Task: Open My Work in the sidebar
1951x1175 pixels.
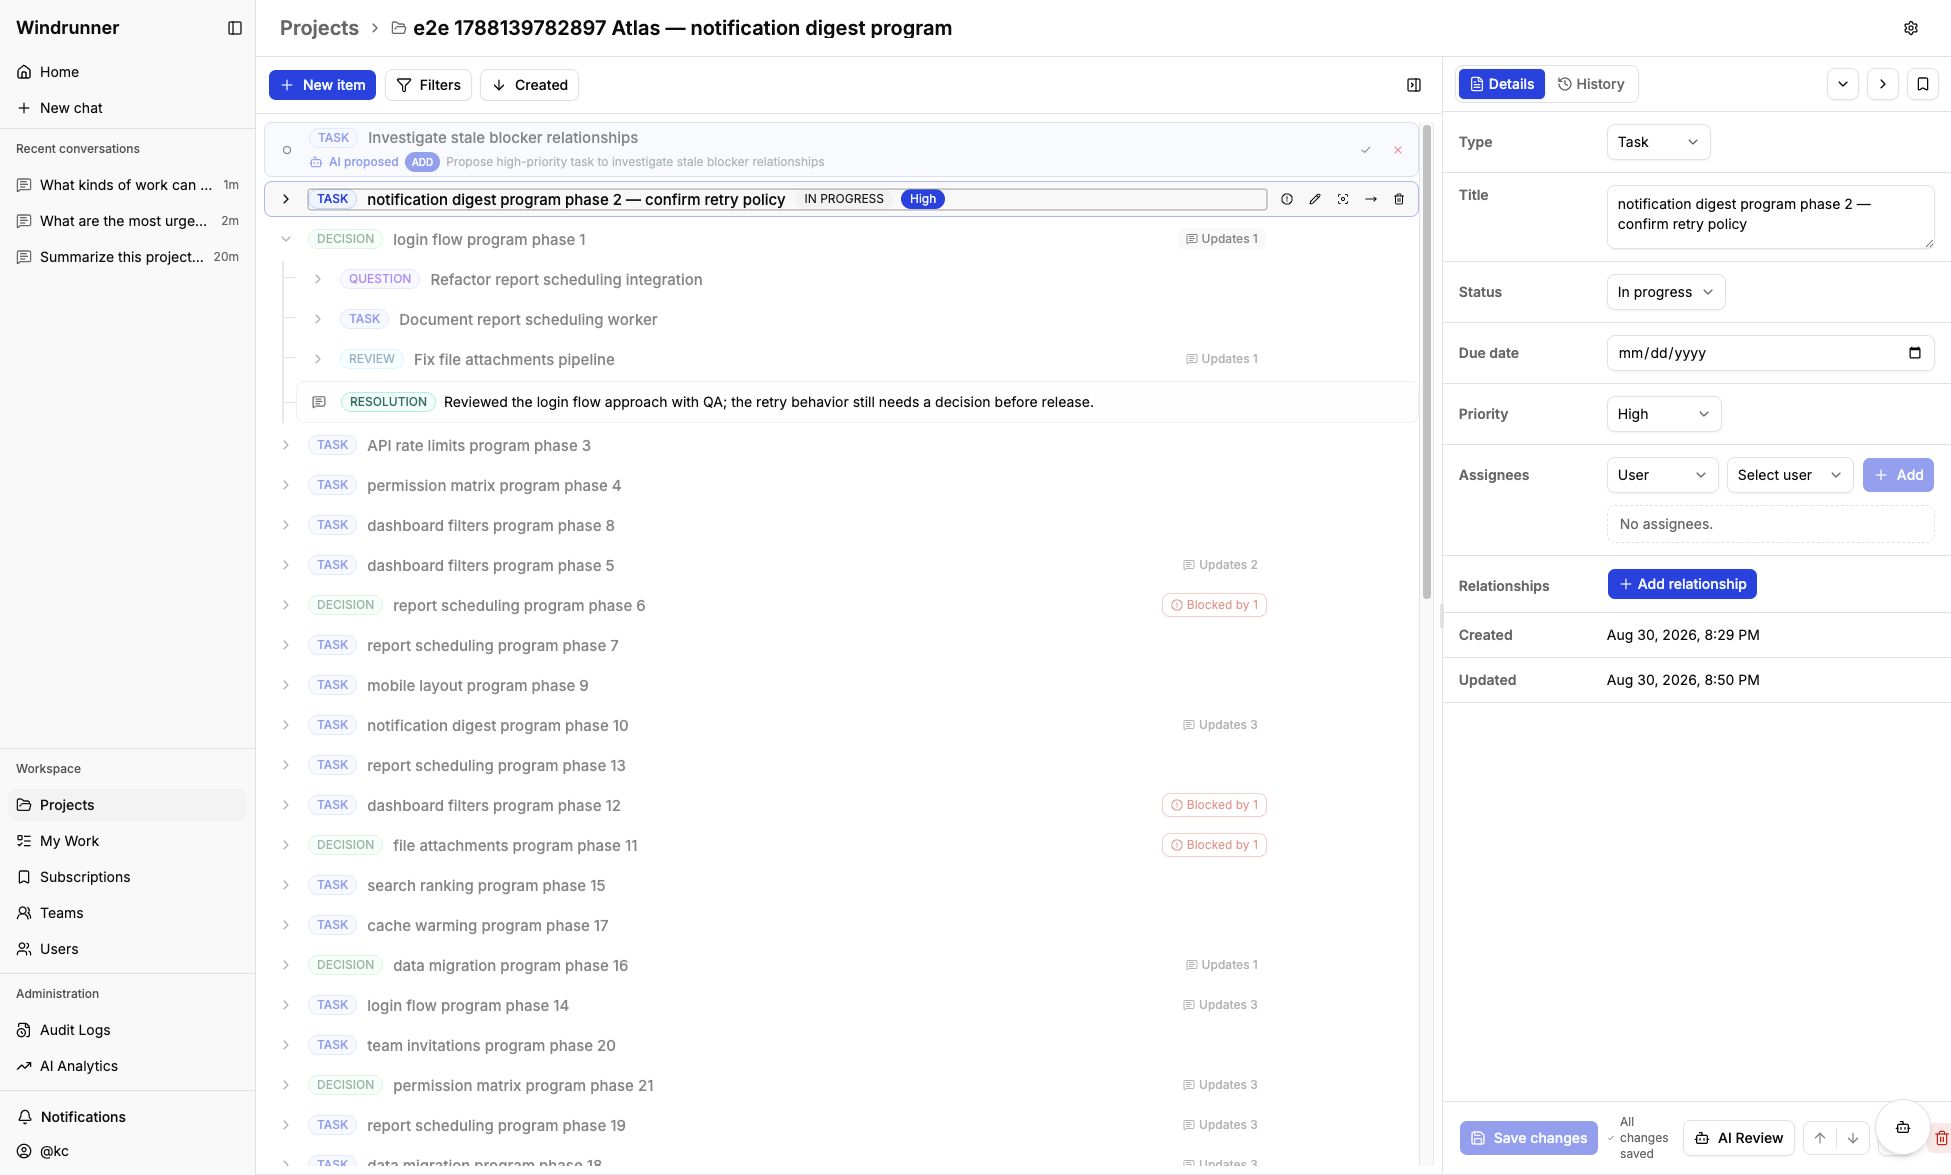Action: tap(127, 841)
